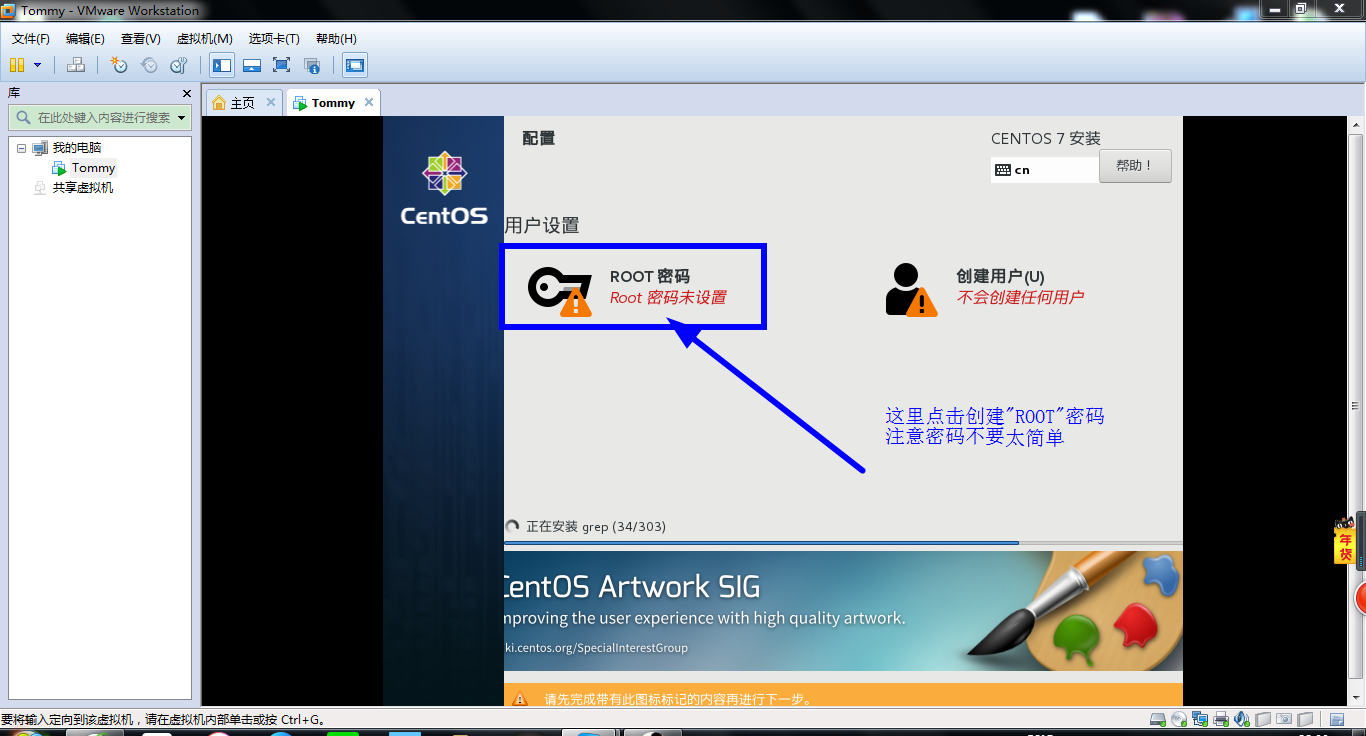Image resolution: width=1366 pixels, height=736 pixels.
Task: Open the power options dropdown arrow beside pause
Action: 38,65
